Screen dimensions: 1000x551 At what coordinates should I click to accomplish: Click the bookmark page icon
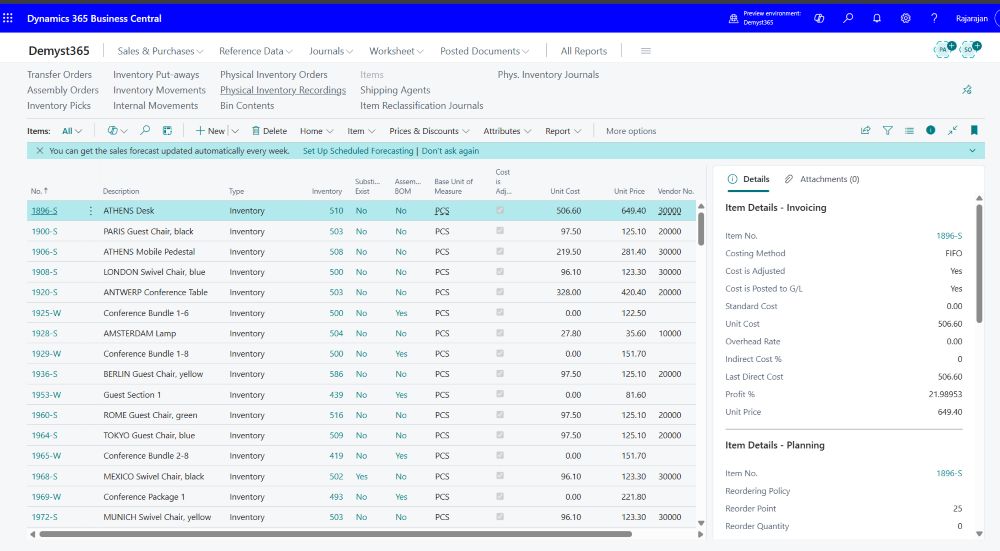[x=974, y=130]
